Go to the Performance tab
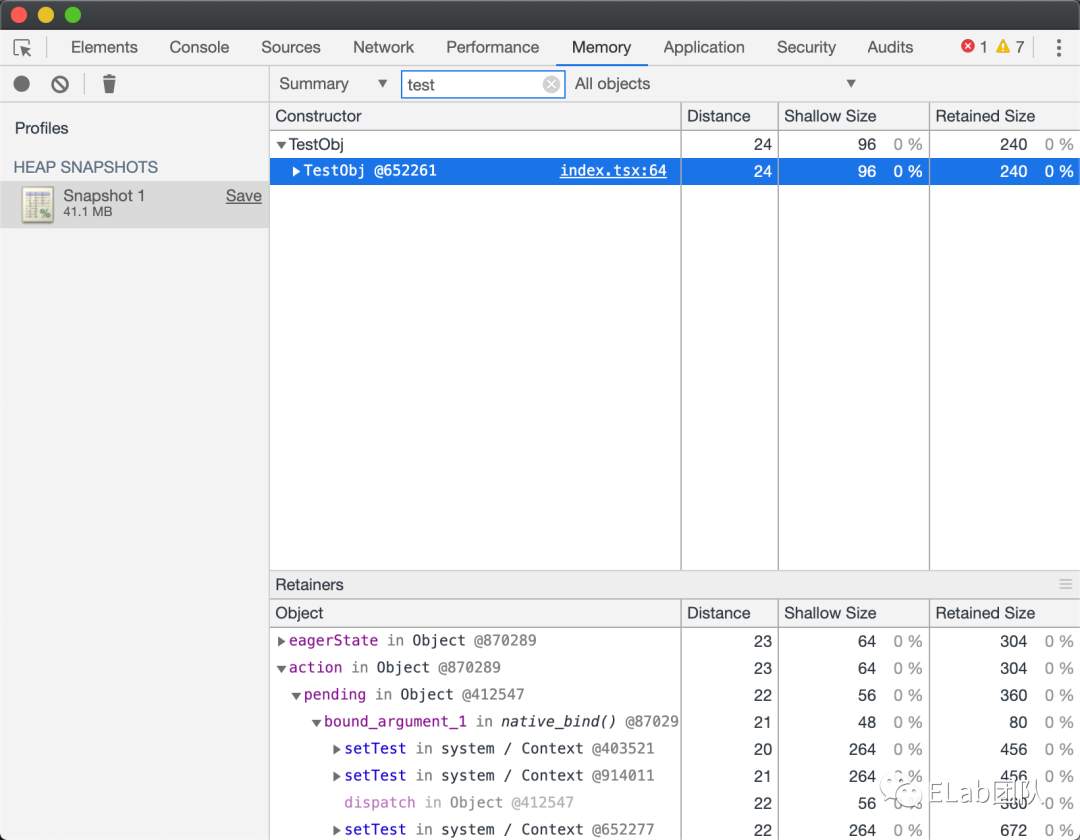 492,48
